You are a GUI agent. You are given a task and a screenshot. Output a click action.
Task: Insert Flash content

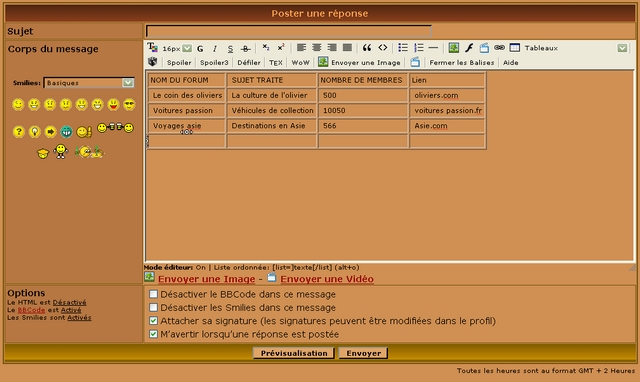pos(469,48)
